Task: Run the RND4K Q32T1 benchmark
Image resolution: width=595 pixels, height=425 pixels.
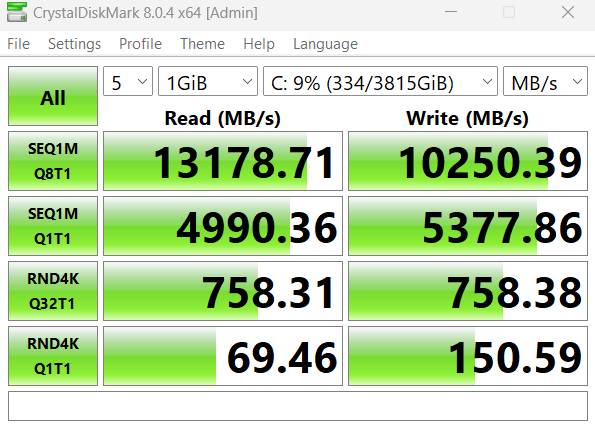Action: 53,291
